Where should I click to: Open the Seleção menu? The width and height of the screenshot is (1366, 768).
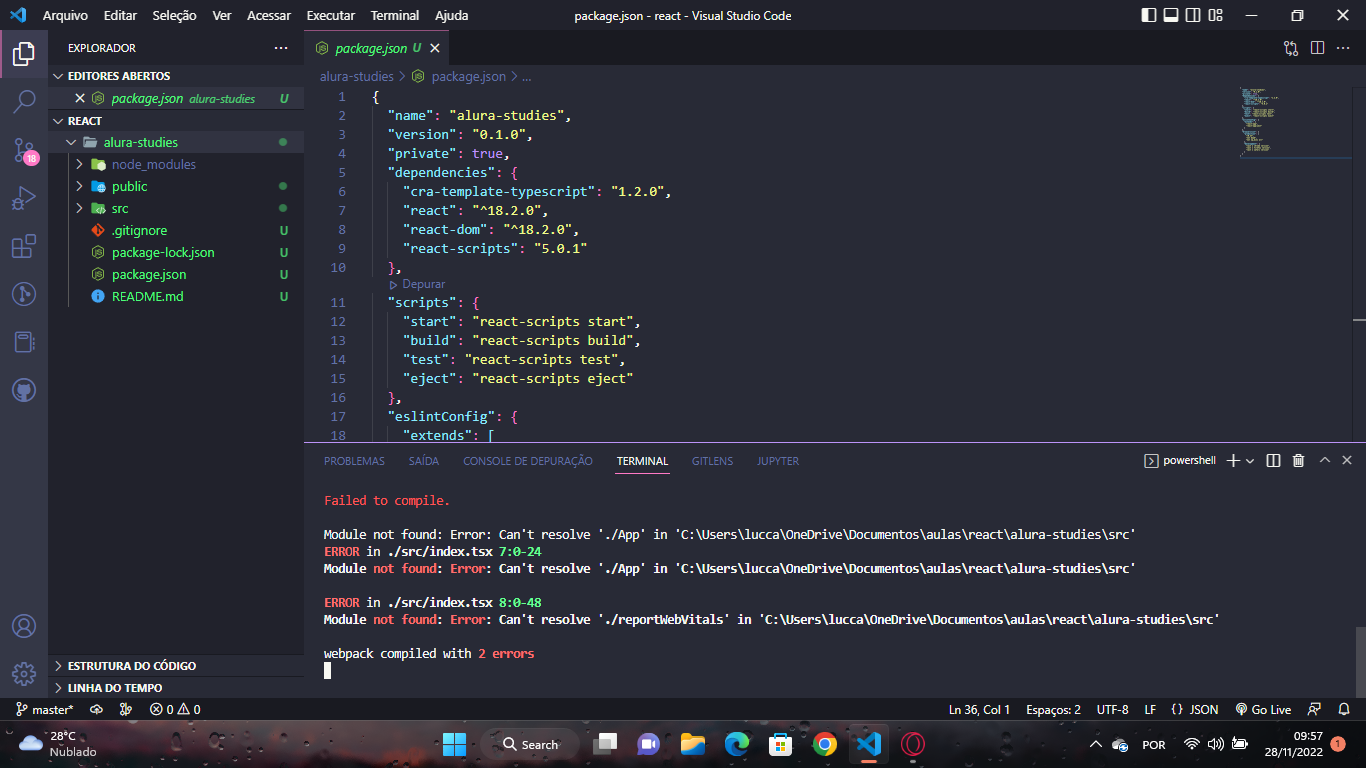[174, 15]
